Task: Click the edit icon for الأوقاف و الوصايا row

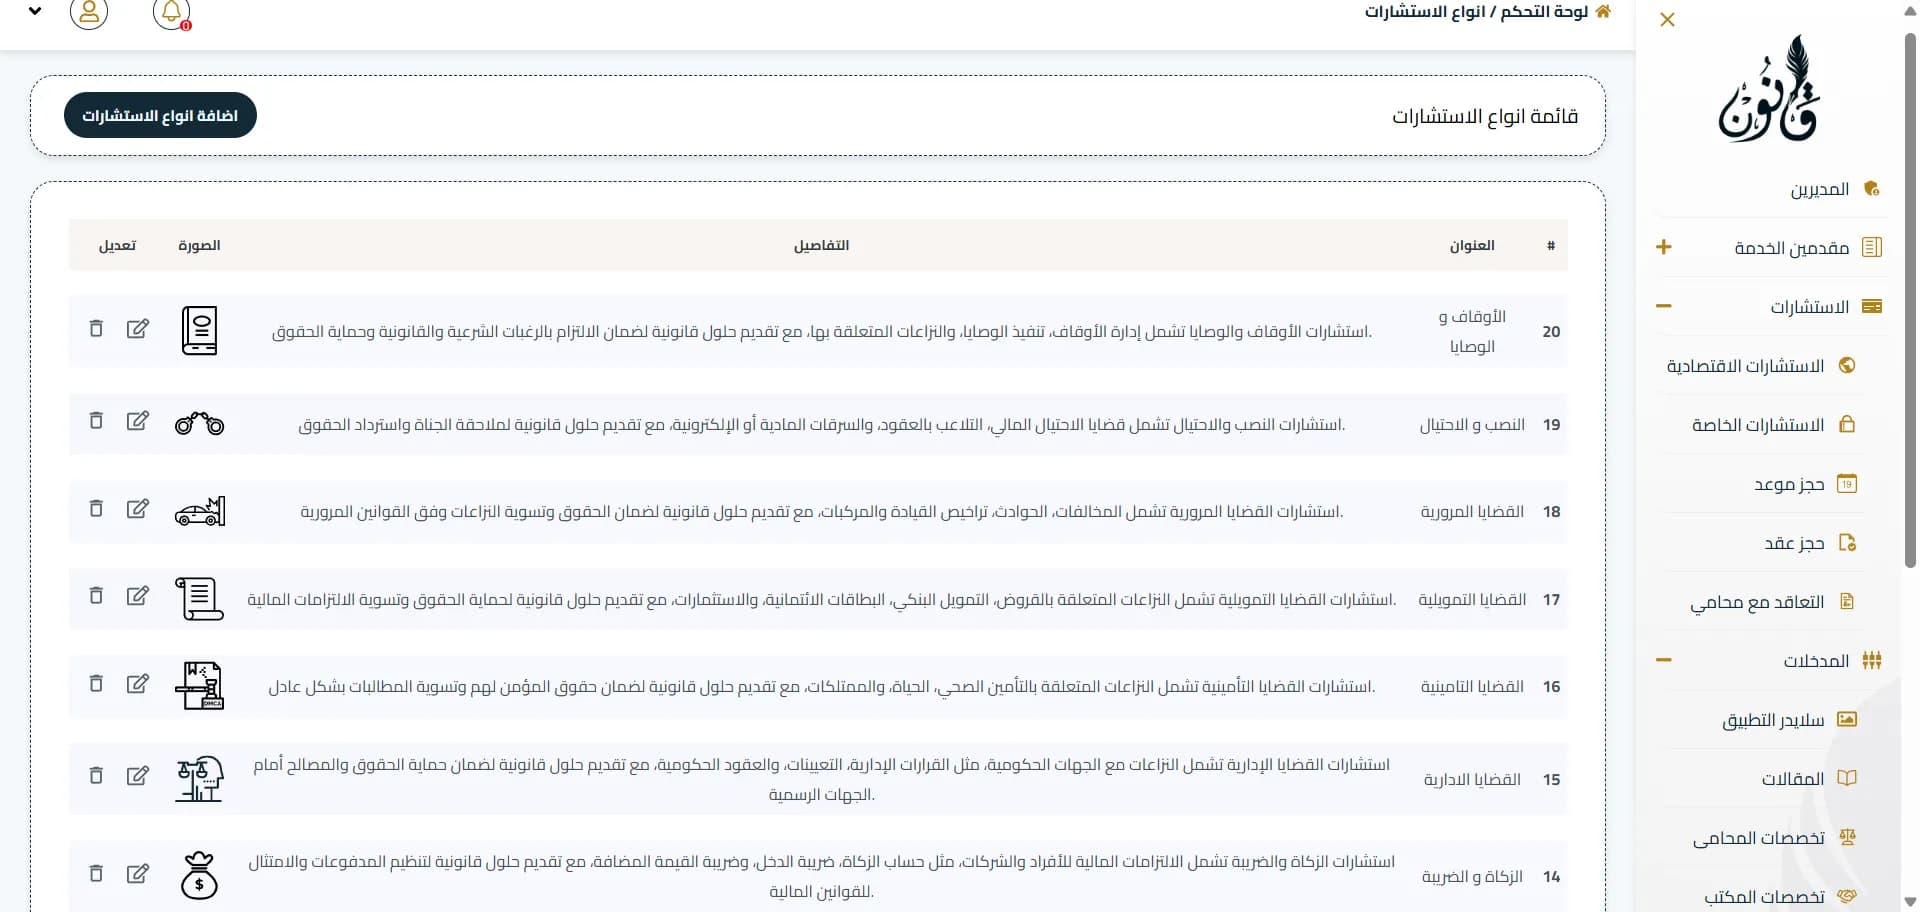Action: pyautogui.click(x=138, y=328)
